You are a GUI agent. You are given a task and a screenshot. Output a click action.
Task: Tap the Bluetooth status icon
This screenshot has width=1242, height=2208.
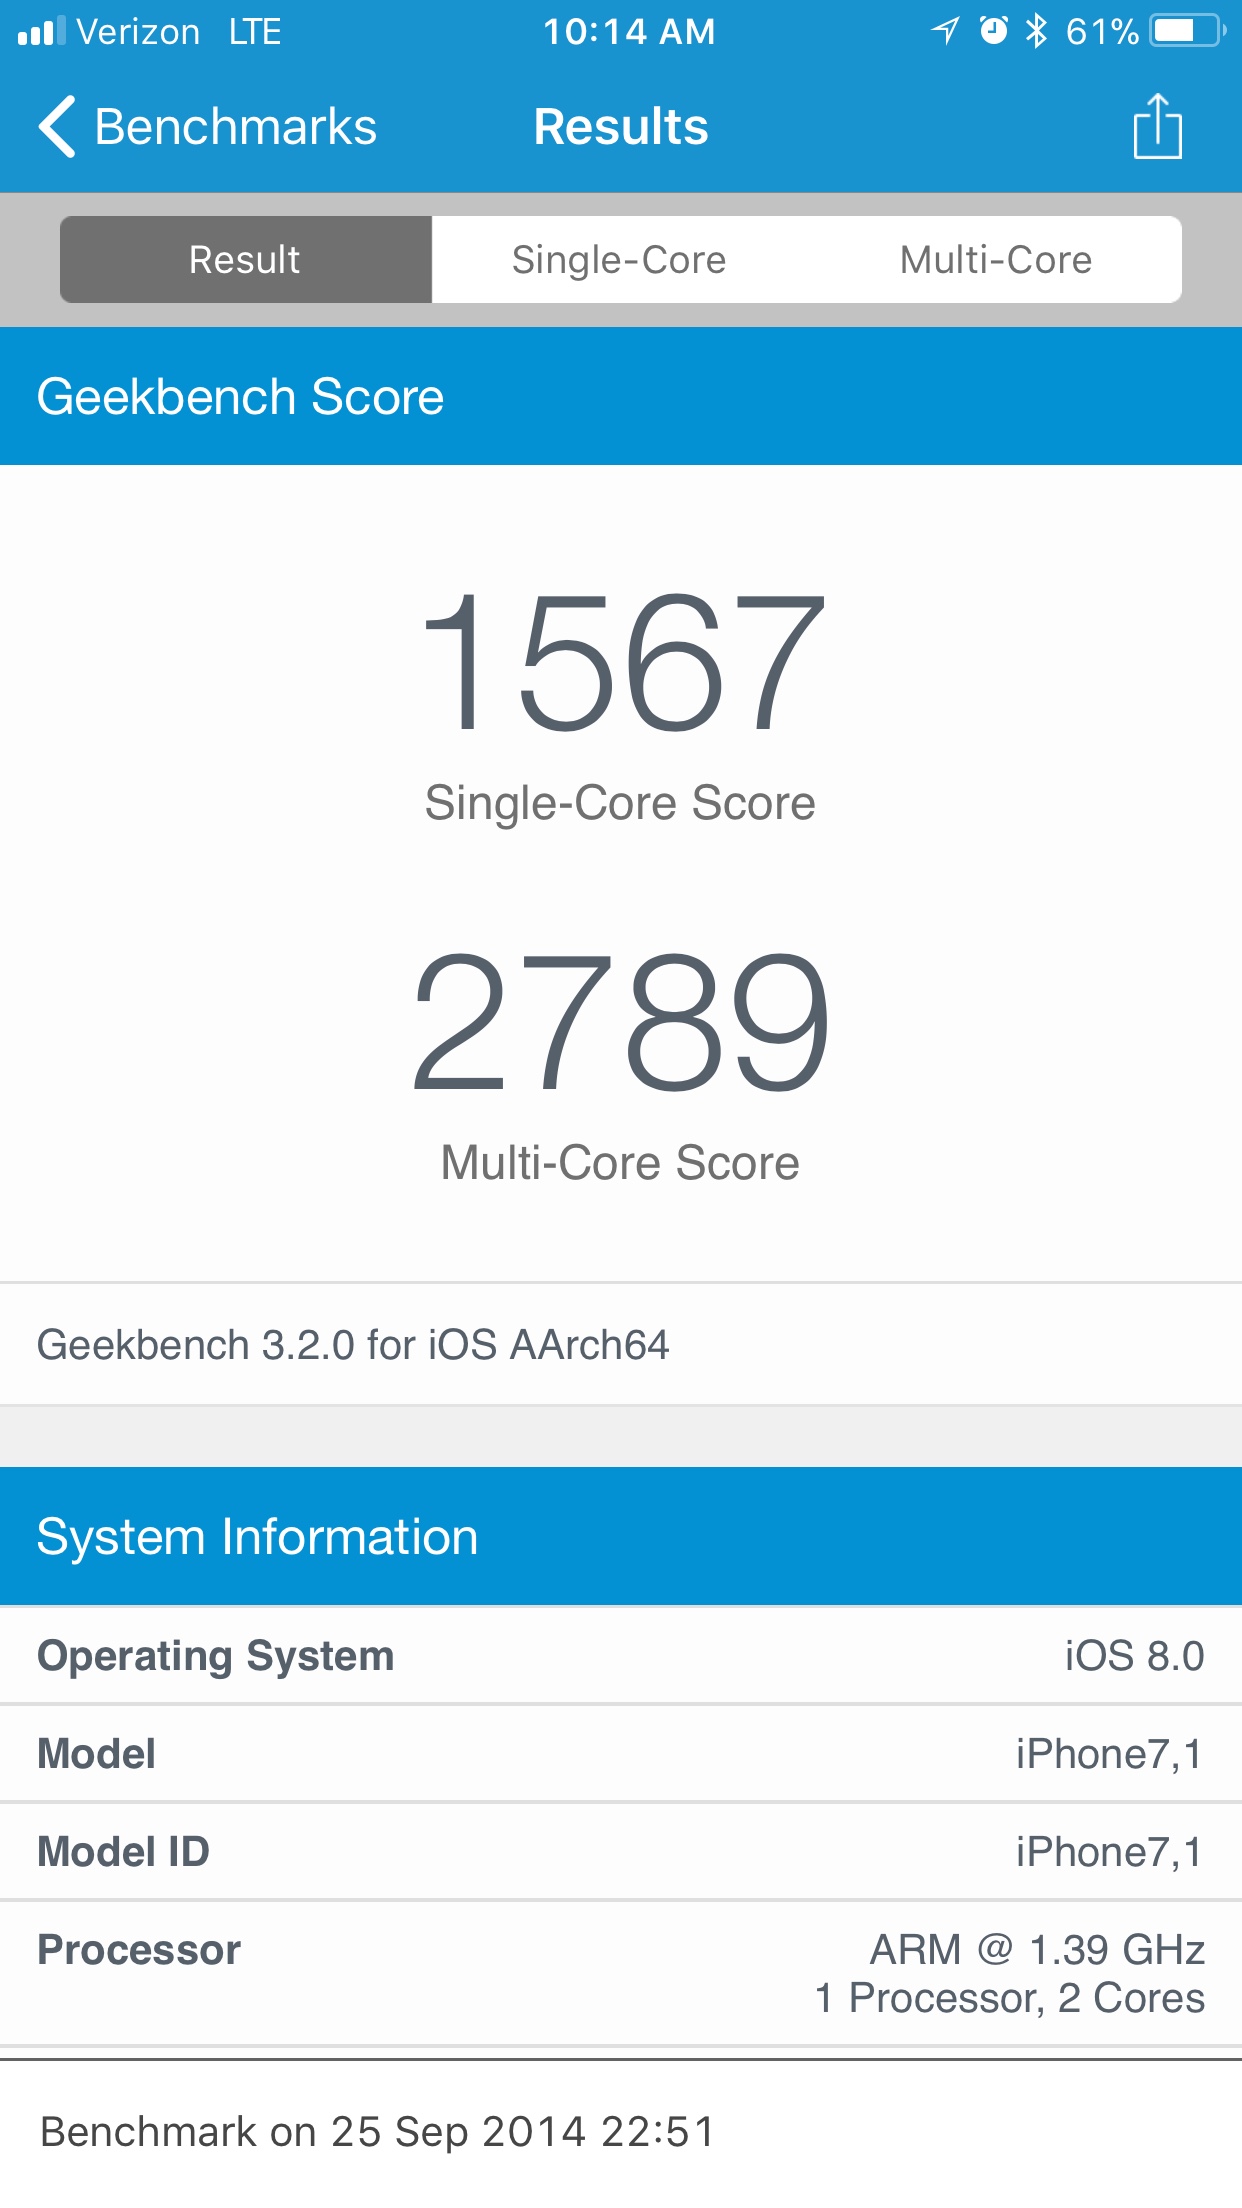point(1036,31)
